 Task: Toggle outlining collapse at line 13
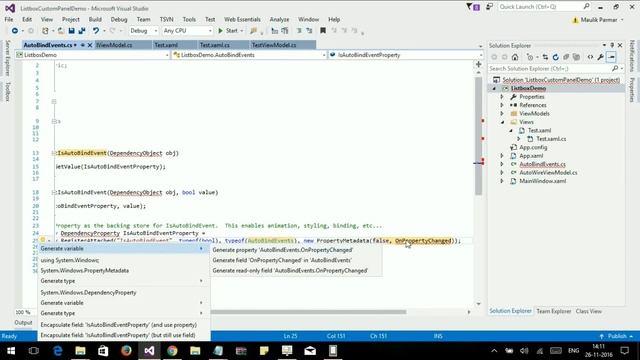pos(54,153)
